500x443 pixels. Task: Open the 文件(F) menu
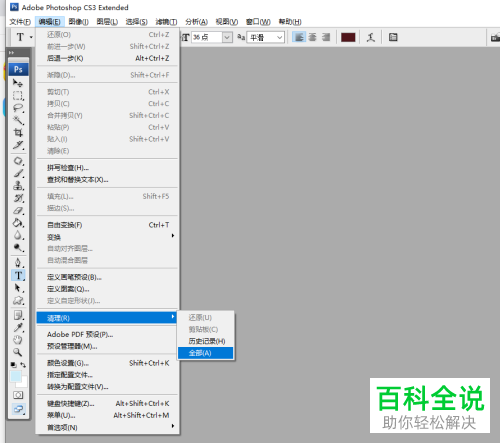click(x=20, y=22)
